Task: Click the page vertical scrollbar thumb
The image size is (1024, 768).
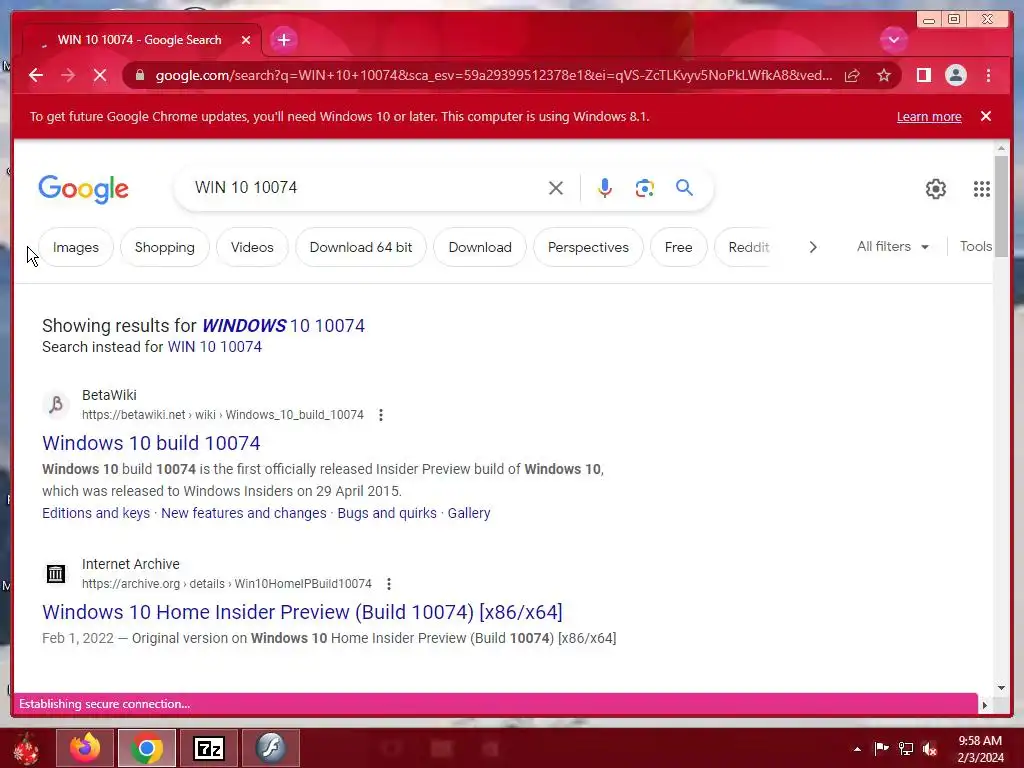Action: tap(1001, 206)
